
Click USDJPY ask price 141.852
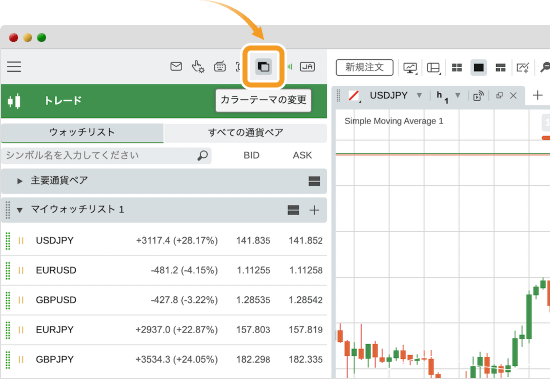coord(305,241)
